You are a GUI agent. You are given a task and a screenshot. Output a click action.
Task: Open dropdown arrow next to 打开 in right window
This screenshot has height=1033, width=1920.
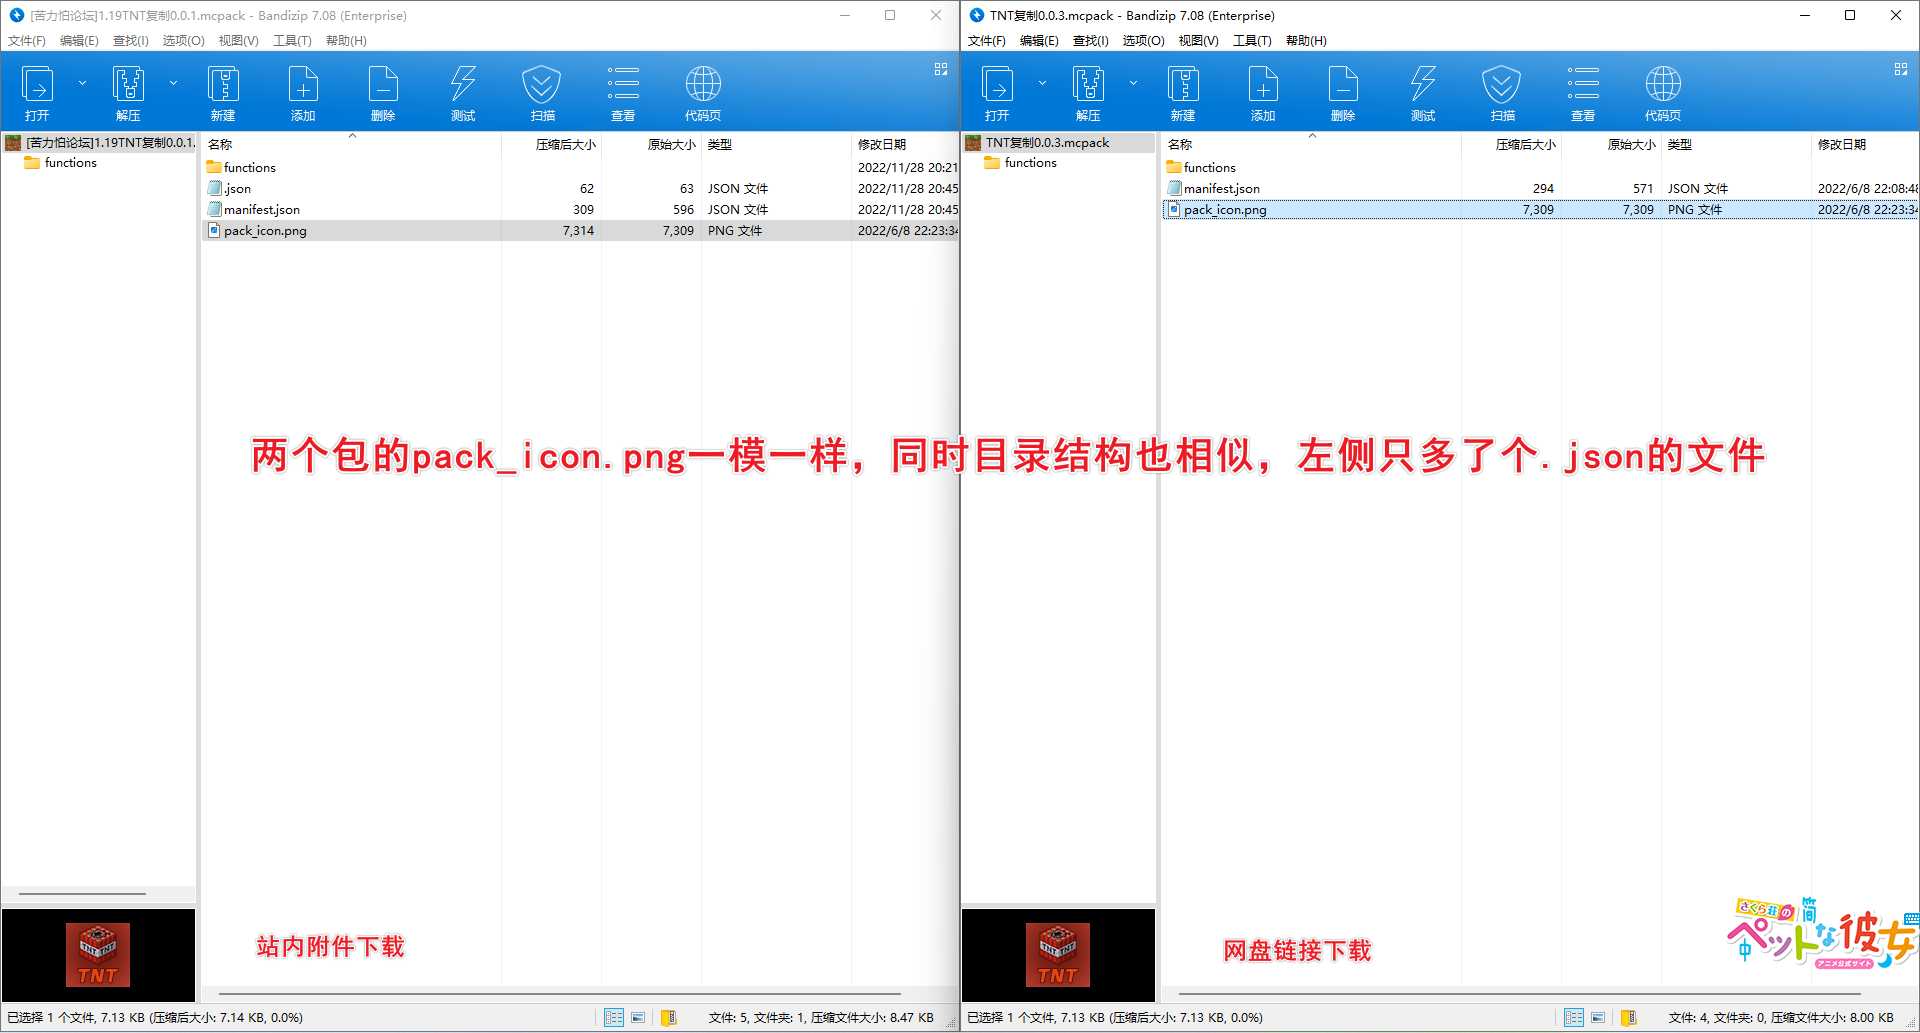[x=1042, y=83]
